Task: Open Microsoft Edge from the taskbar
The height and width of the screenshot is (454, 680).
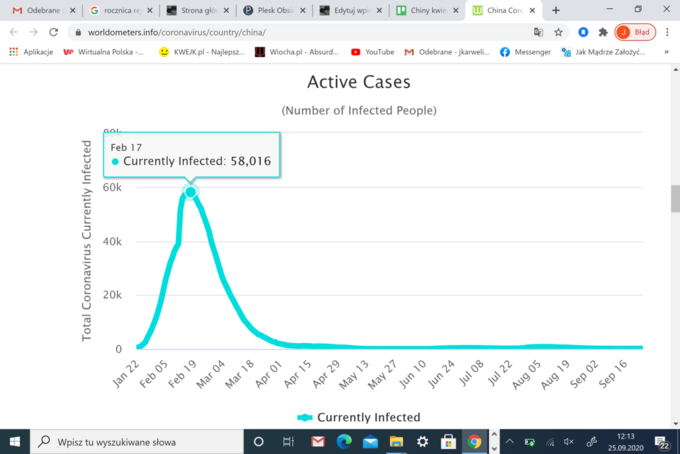Action: [x=343, y=441]
